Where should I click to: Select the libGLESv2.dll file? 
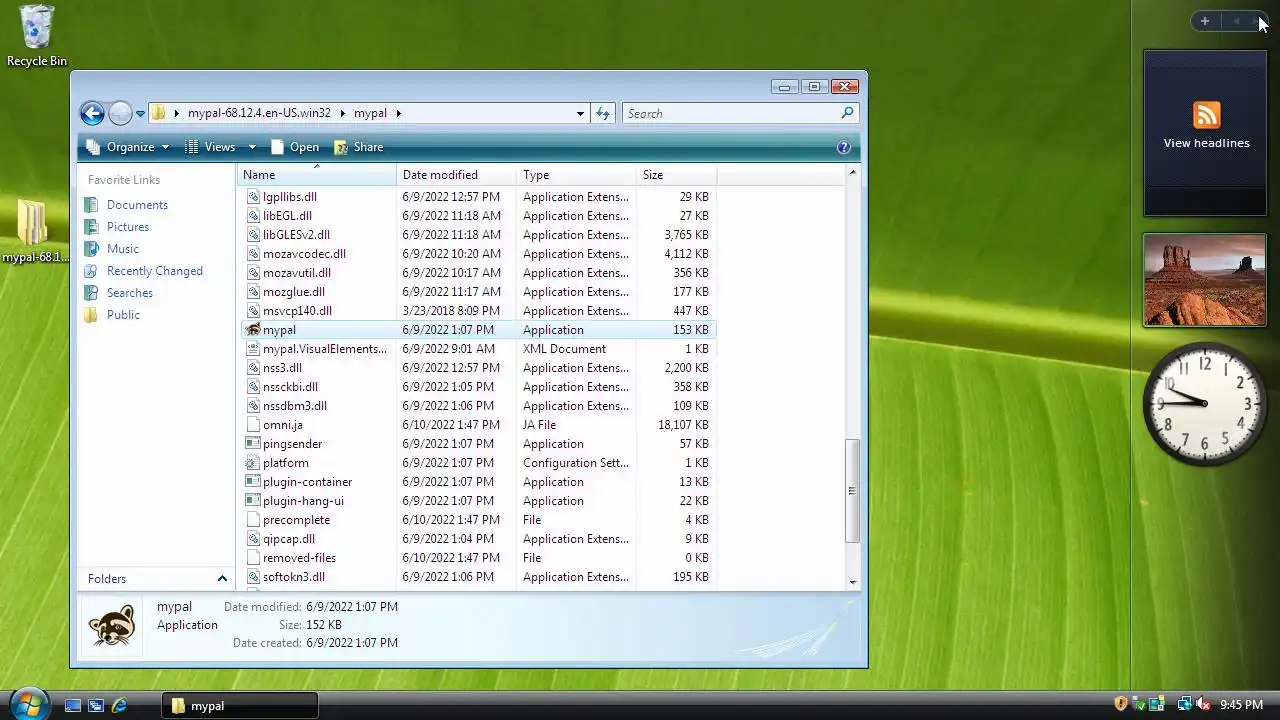[x=296, y=235]
